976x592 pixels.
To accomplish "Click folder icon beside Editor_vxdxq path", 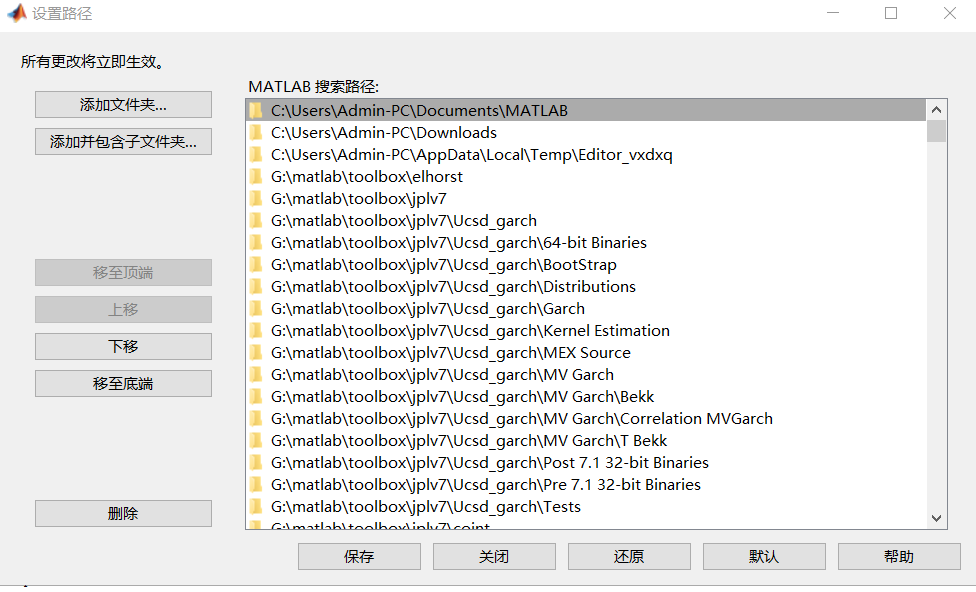I will [x=256, y=154].
